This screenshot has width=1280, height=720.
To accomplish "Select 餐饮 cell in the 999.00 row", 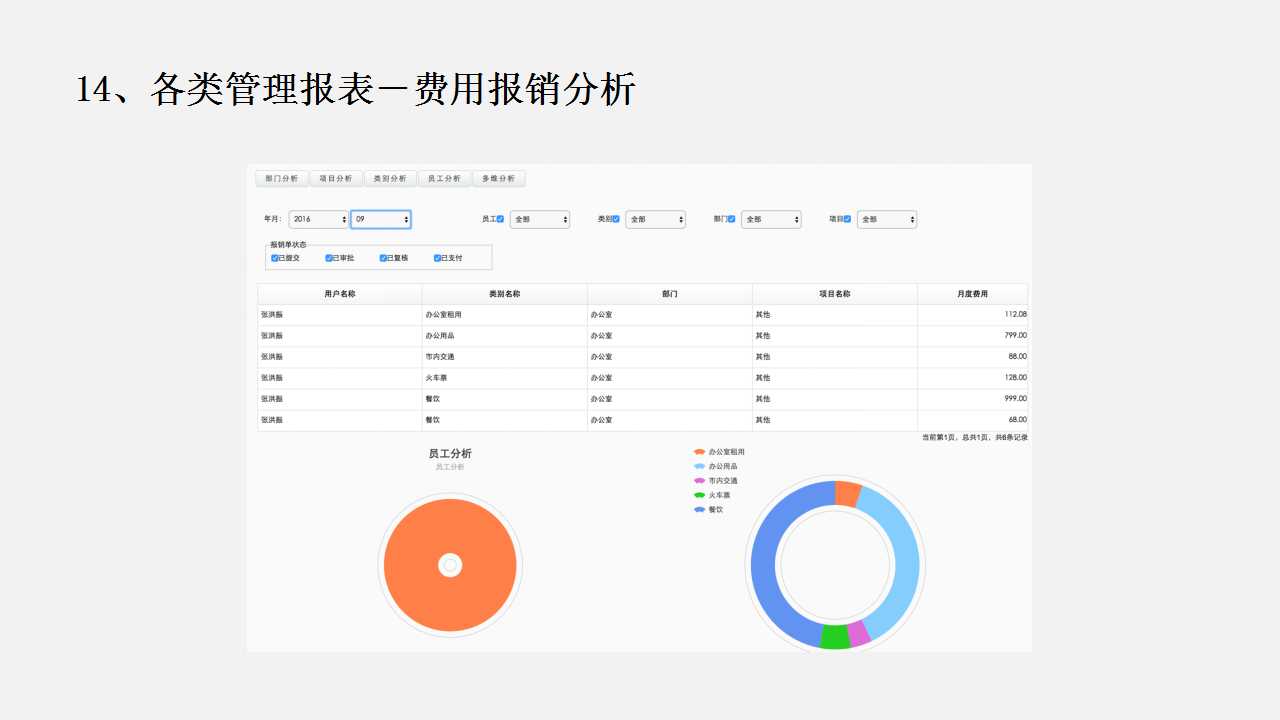I will pyautogui.click(x=505, y=399).
